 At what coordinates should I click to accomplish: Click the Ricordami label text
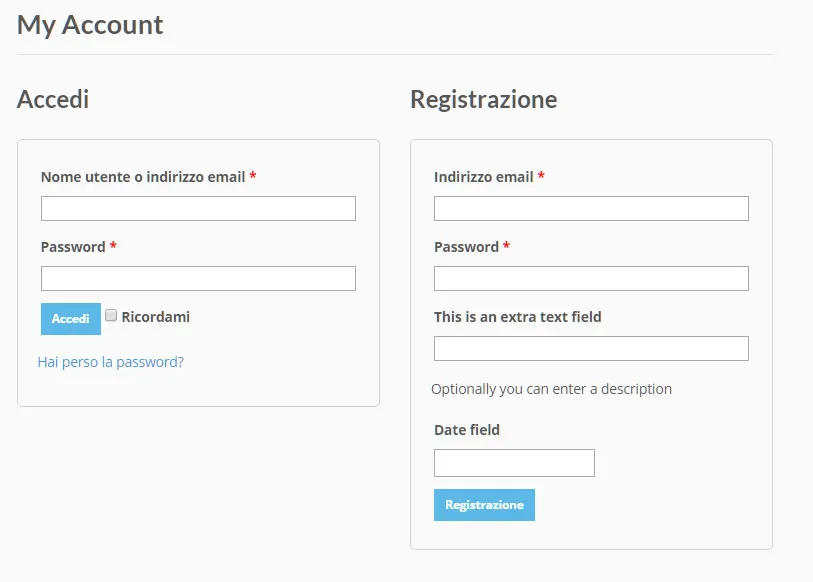(156, 317)
